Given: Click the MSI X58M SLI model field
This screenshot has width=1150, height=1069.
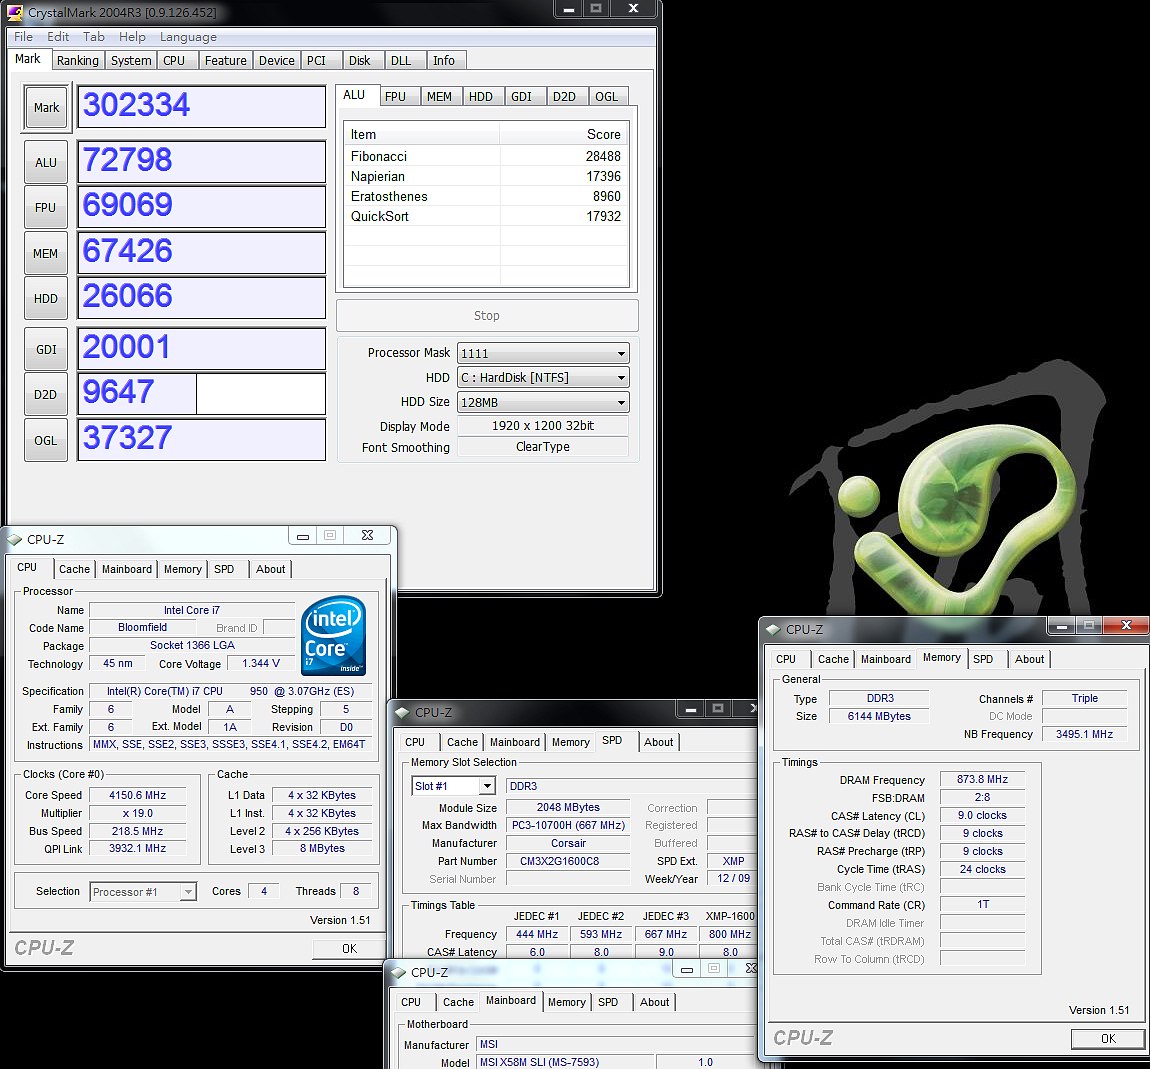Looking at the screenshot, I should tap(565, 1062).
